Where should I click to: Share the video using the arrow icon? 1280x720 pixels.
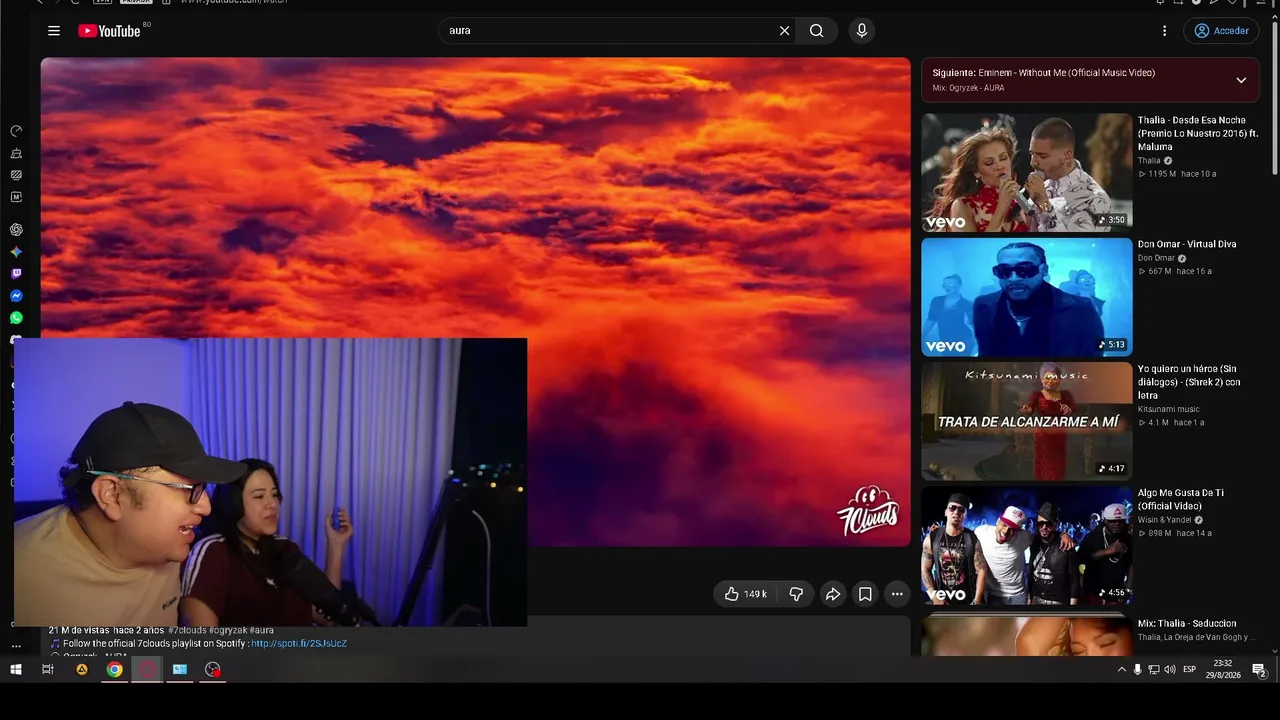pyautogui.click(x=832, y=594)
